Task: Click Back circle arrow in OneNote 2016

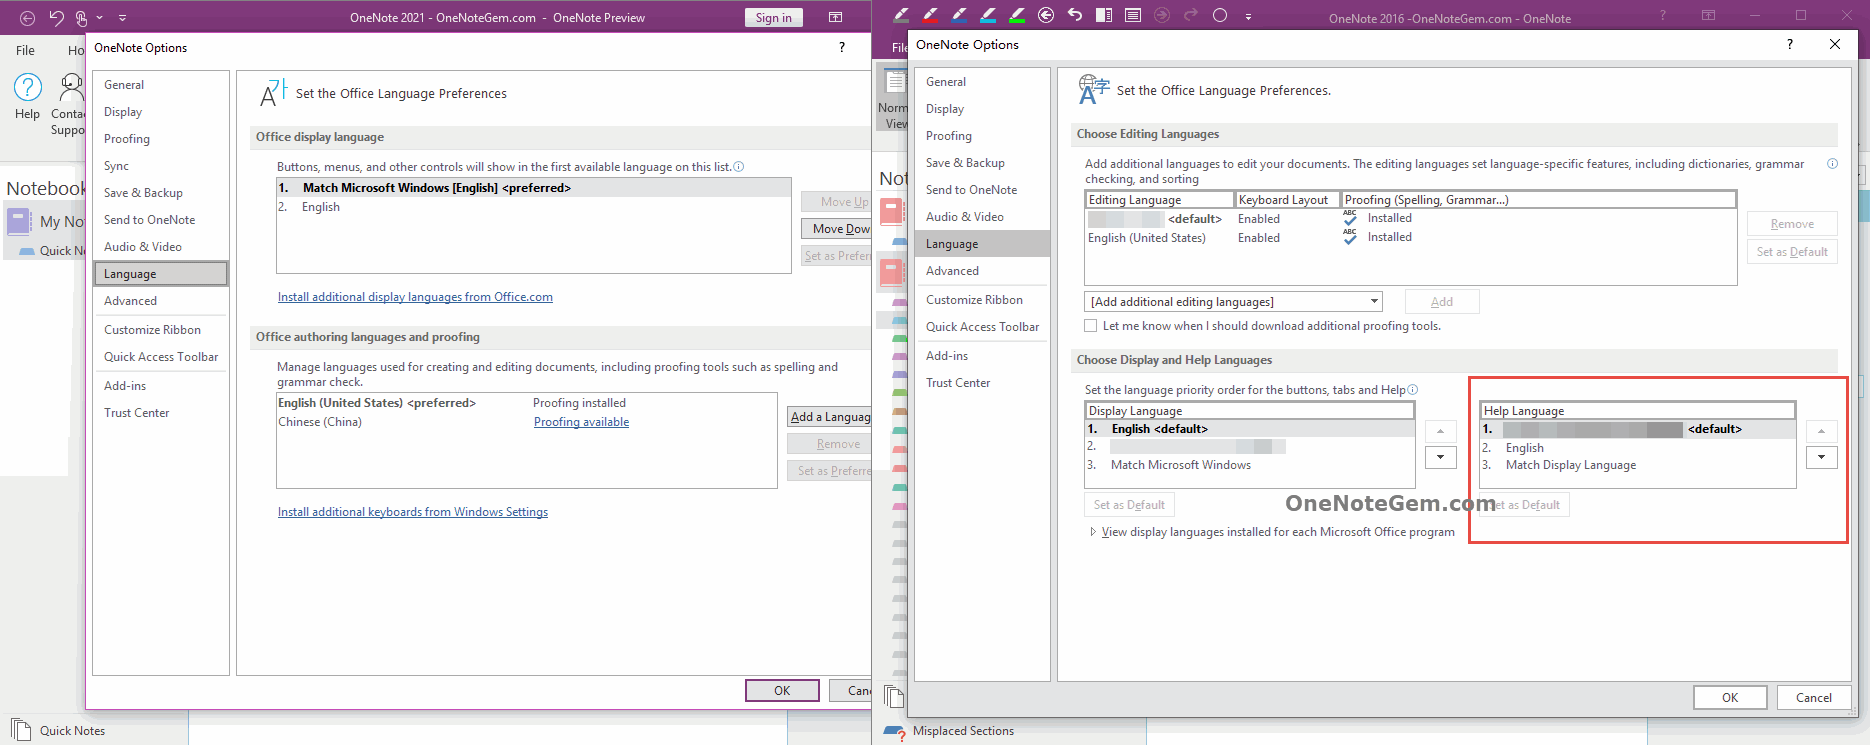Action: 1046,15
